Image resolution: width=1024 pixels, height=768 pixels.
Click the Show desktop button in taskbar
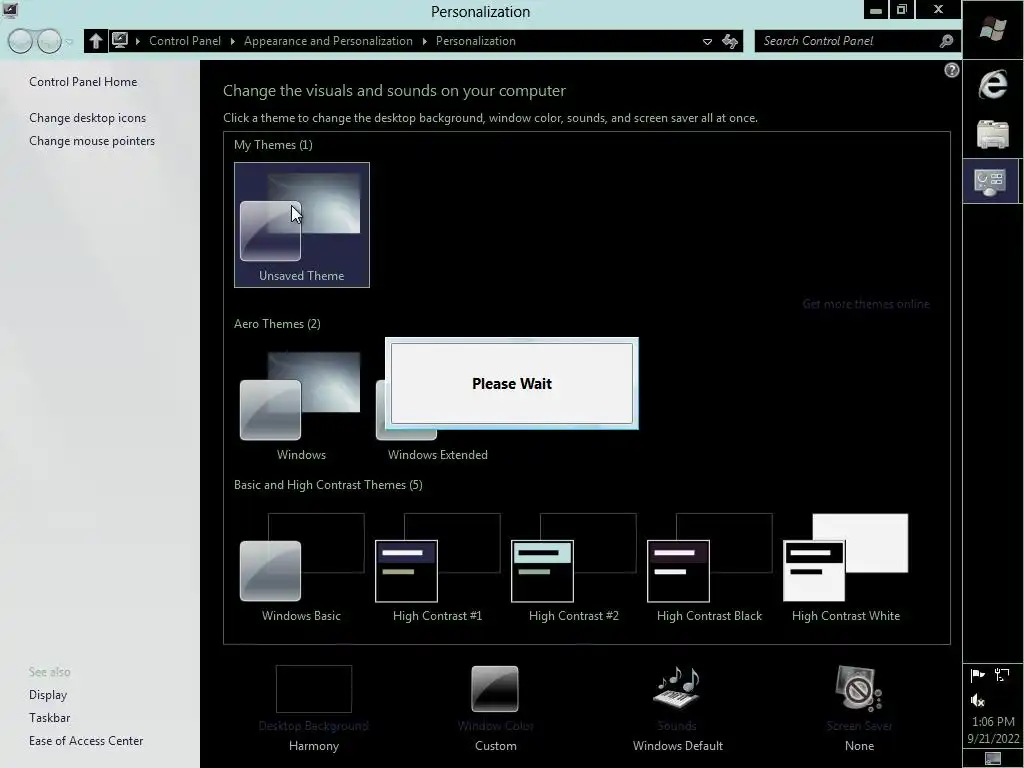pyautogui.click(x=993, y=759)
